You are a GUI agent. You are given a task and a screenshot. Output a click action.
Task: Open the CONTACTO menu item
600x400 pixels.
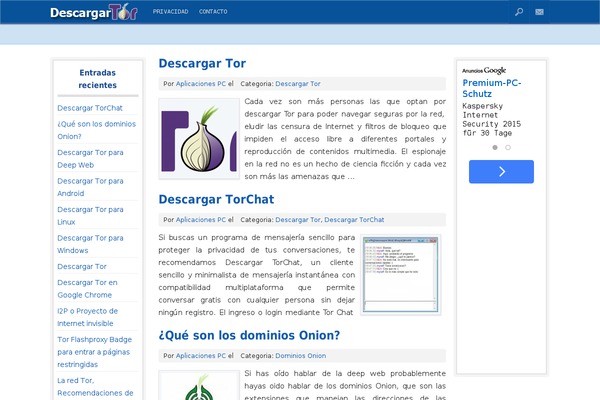(x=213, y=12)
